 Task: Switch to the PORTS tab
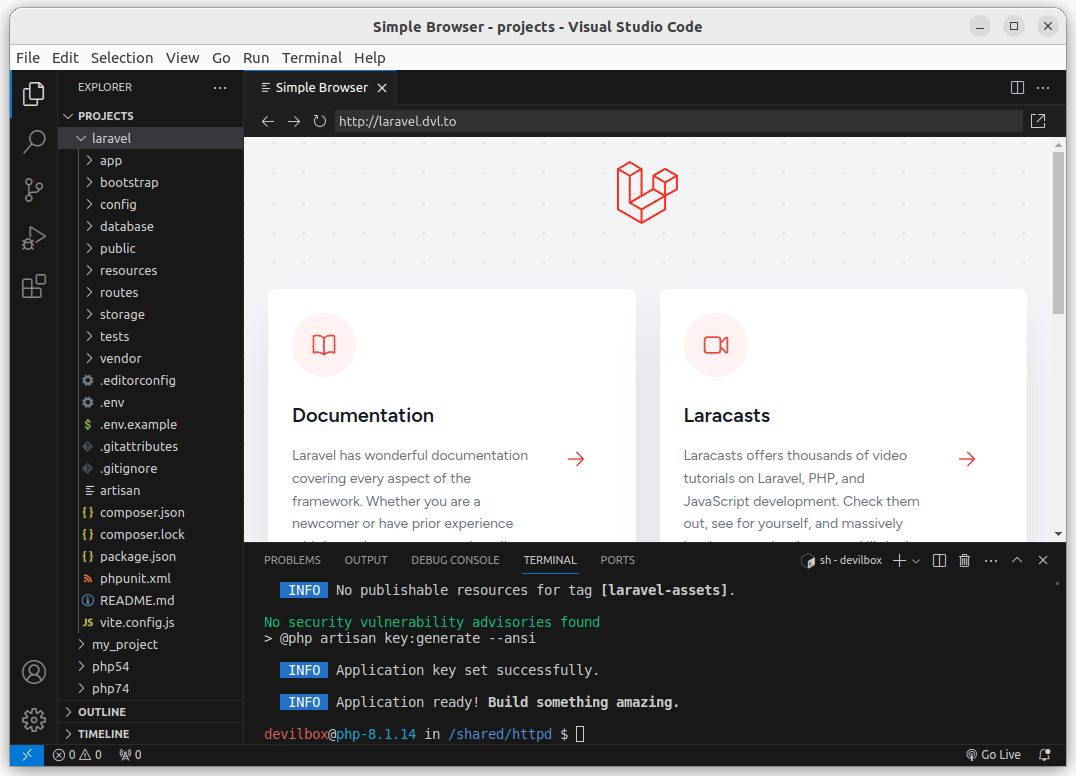(618, 561)
